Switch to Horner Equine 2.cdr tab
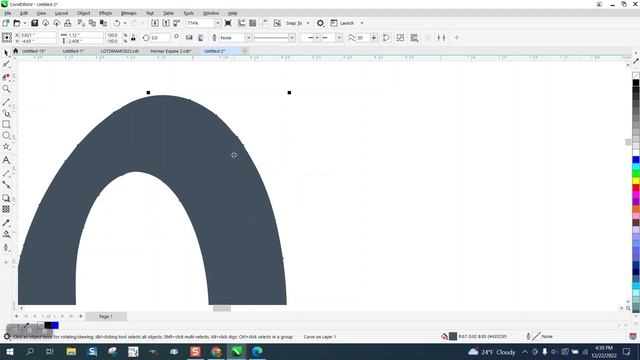The width and height of the screenshot is (640, 360). [171, 51]
